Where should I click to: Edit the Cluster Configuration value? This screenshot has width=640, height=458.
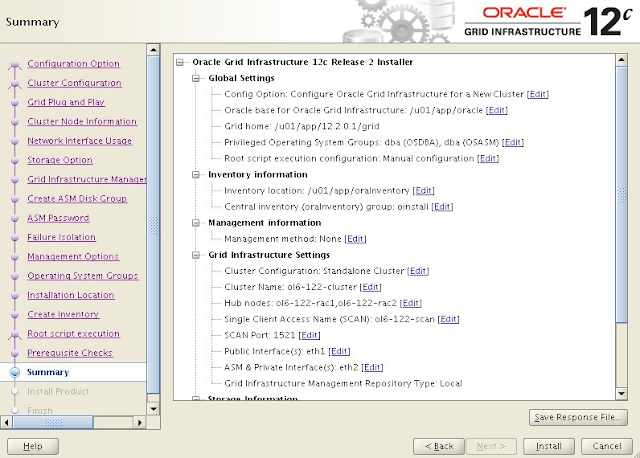pos(418,271)
